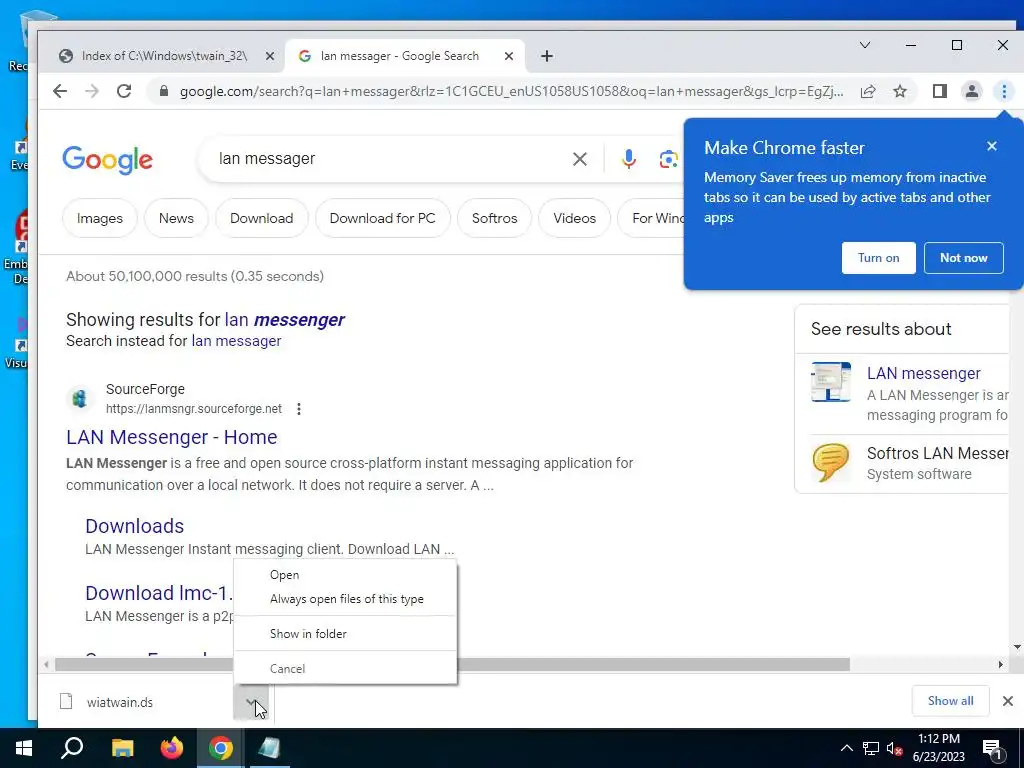Screen dimensions: 1024x768
Task: Click the Chrome taskbar icon
Action: [x=221, y=748]
